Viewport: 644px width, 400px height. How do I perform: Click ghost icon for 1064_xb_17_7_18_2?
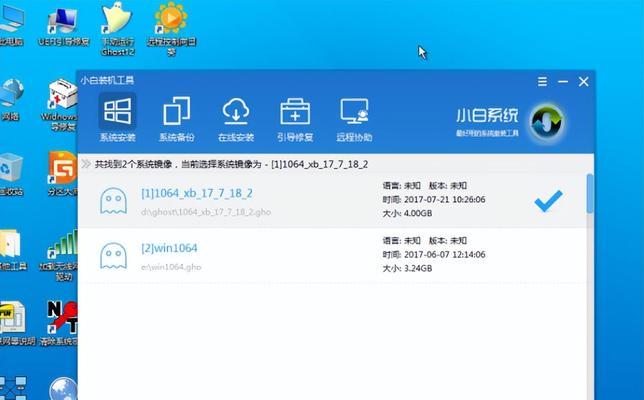[x=113, y=201]
